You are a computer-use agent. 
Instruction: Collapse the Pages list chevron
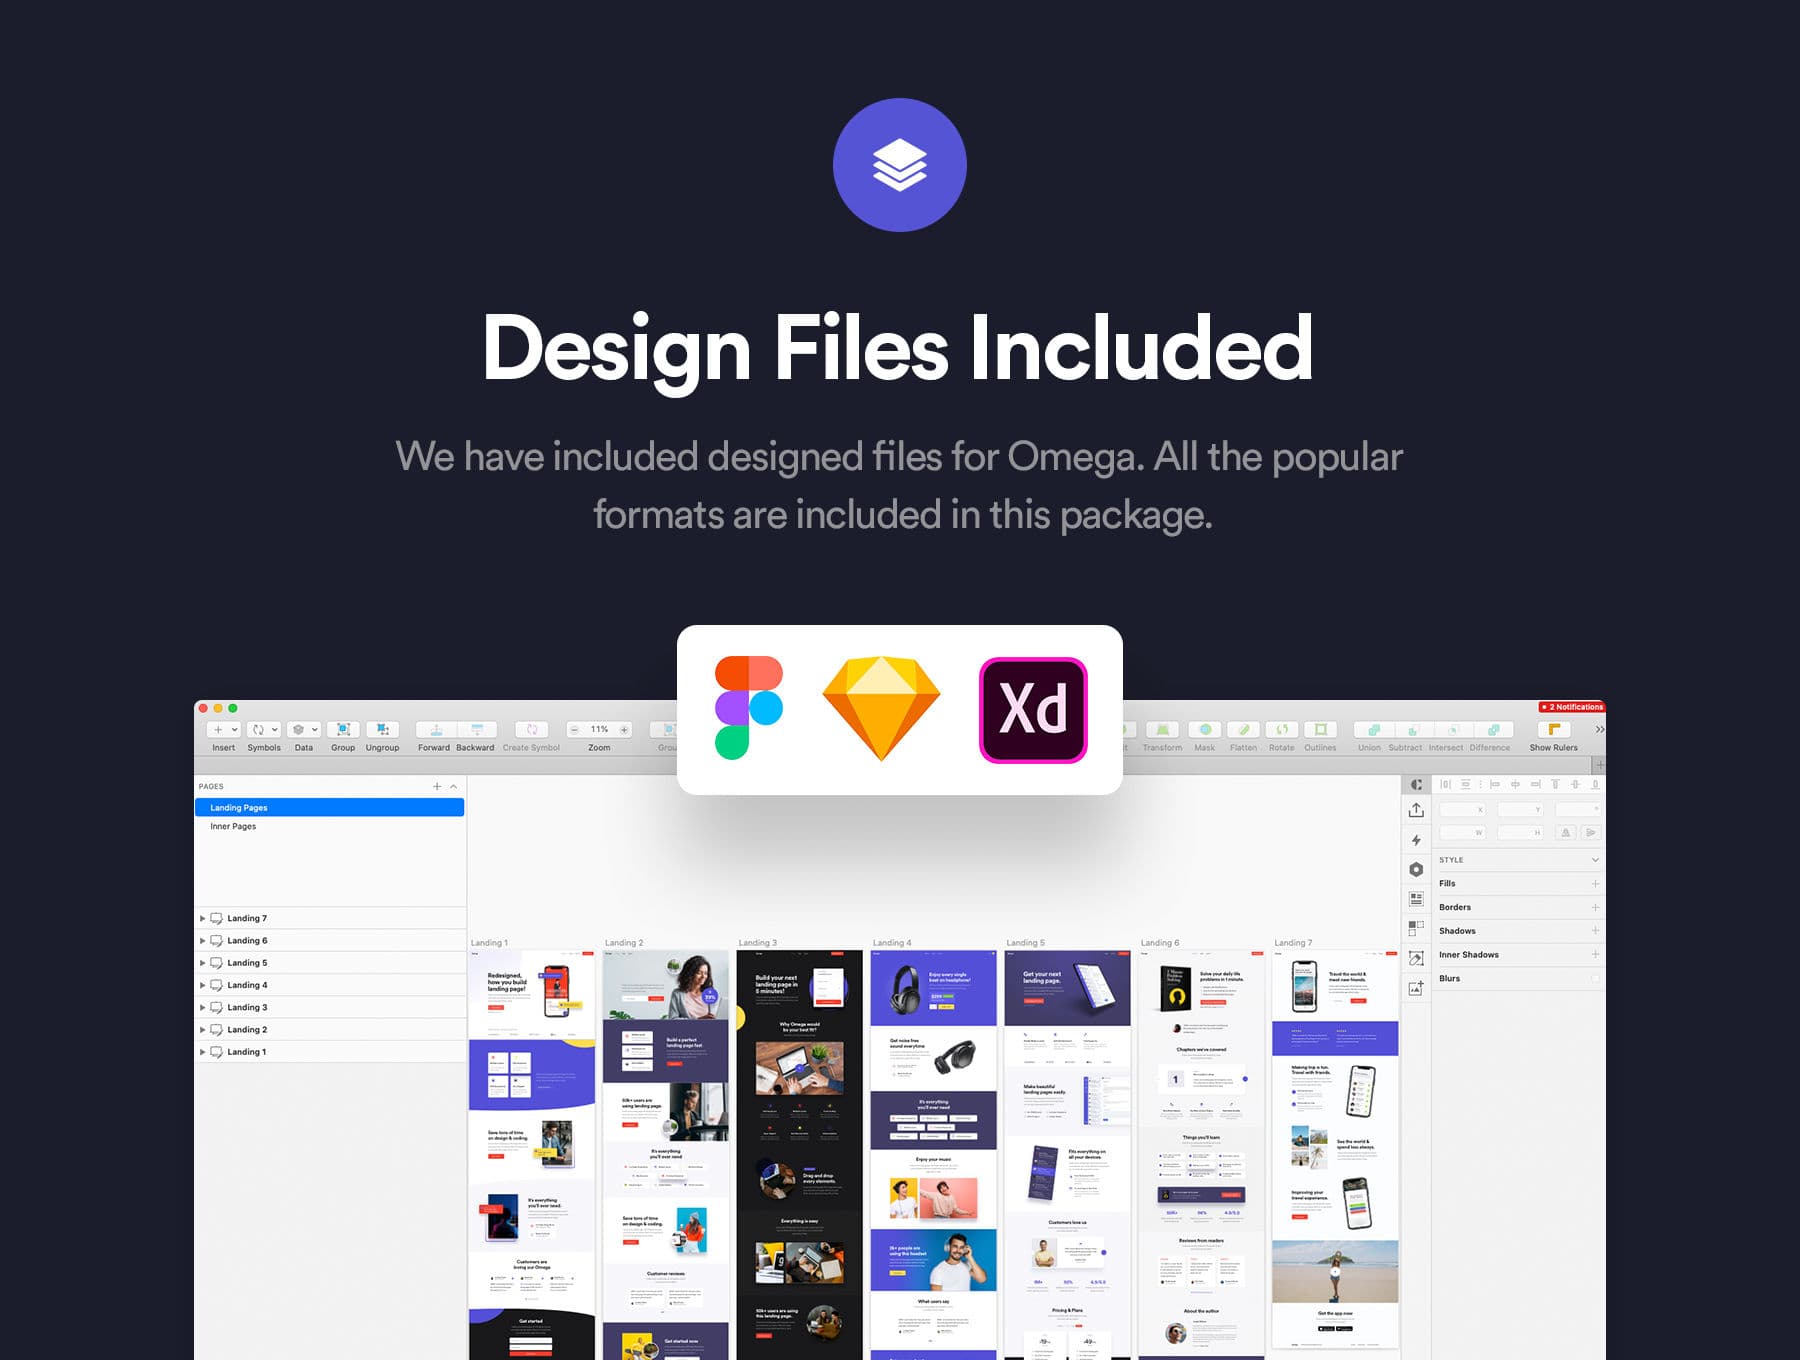(x=454, y=787)
